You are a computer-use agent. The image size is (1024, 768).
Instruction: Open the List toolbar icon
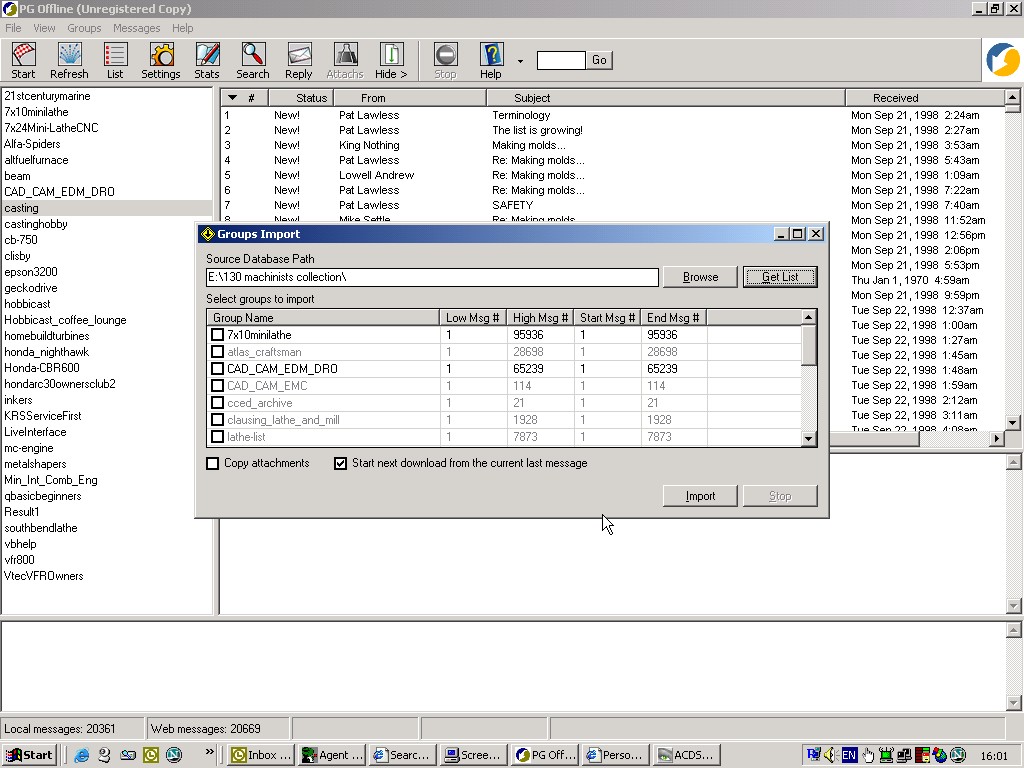115,60
